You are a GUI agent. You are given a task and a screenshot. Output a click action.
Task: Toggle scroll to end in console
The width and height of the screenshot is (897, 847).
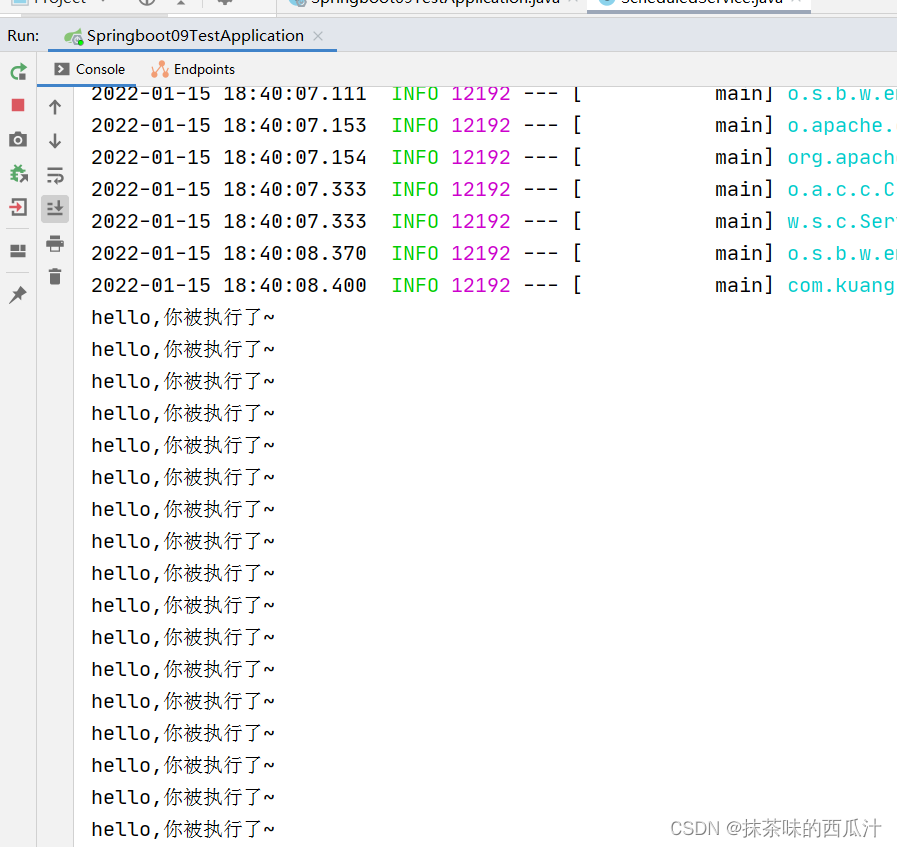[x=55, y=207]
